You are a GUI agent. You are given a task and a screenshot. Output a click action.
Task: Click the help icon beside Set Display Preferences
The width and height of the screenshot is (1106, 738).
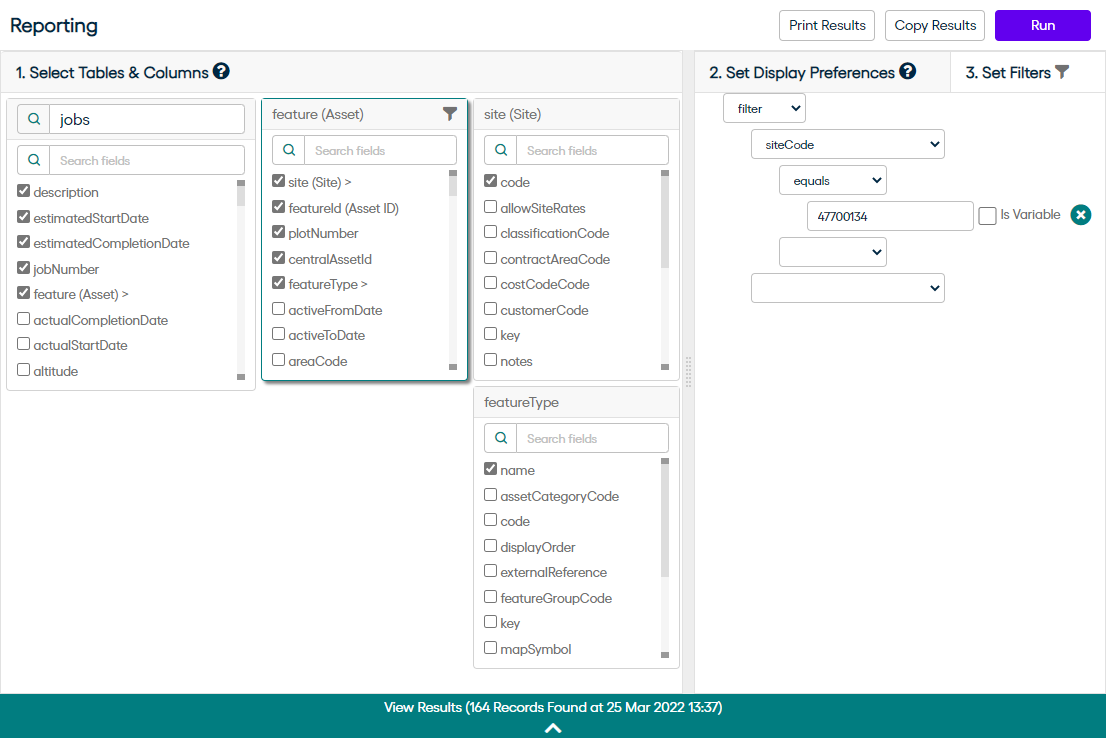(x=907, y=72)
